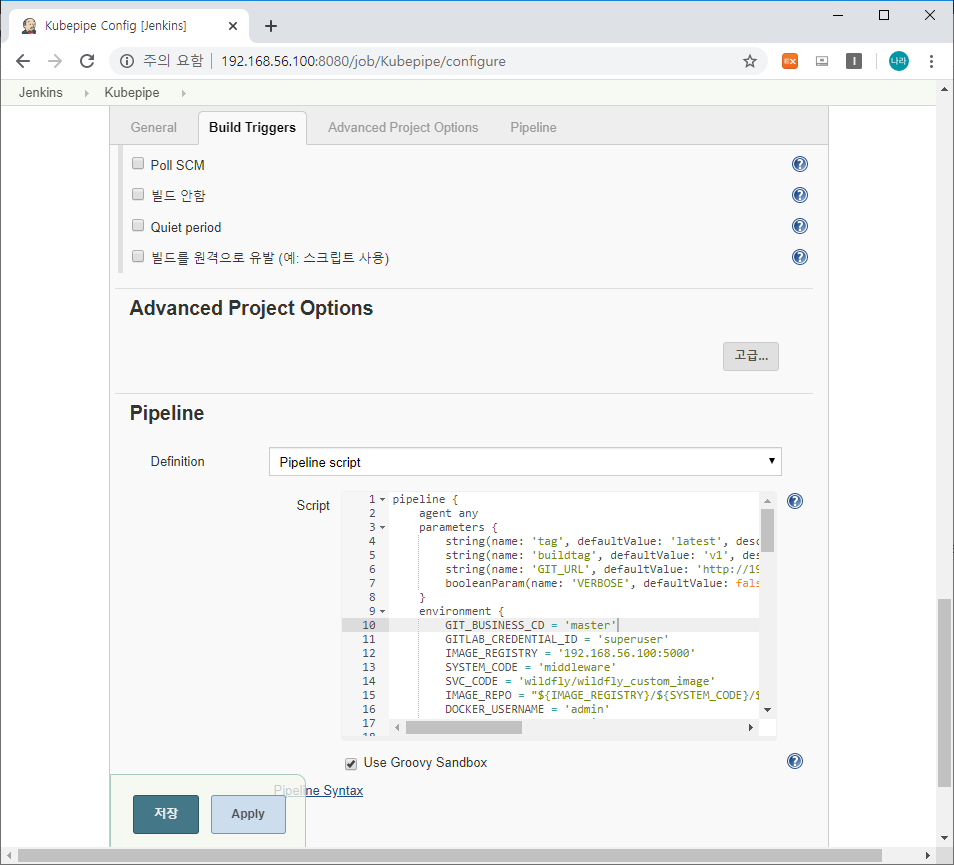Click the script editor scroll-right arrow
This screenshot has height=865, width=954.
751,728
